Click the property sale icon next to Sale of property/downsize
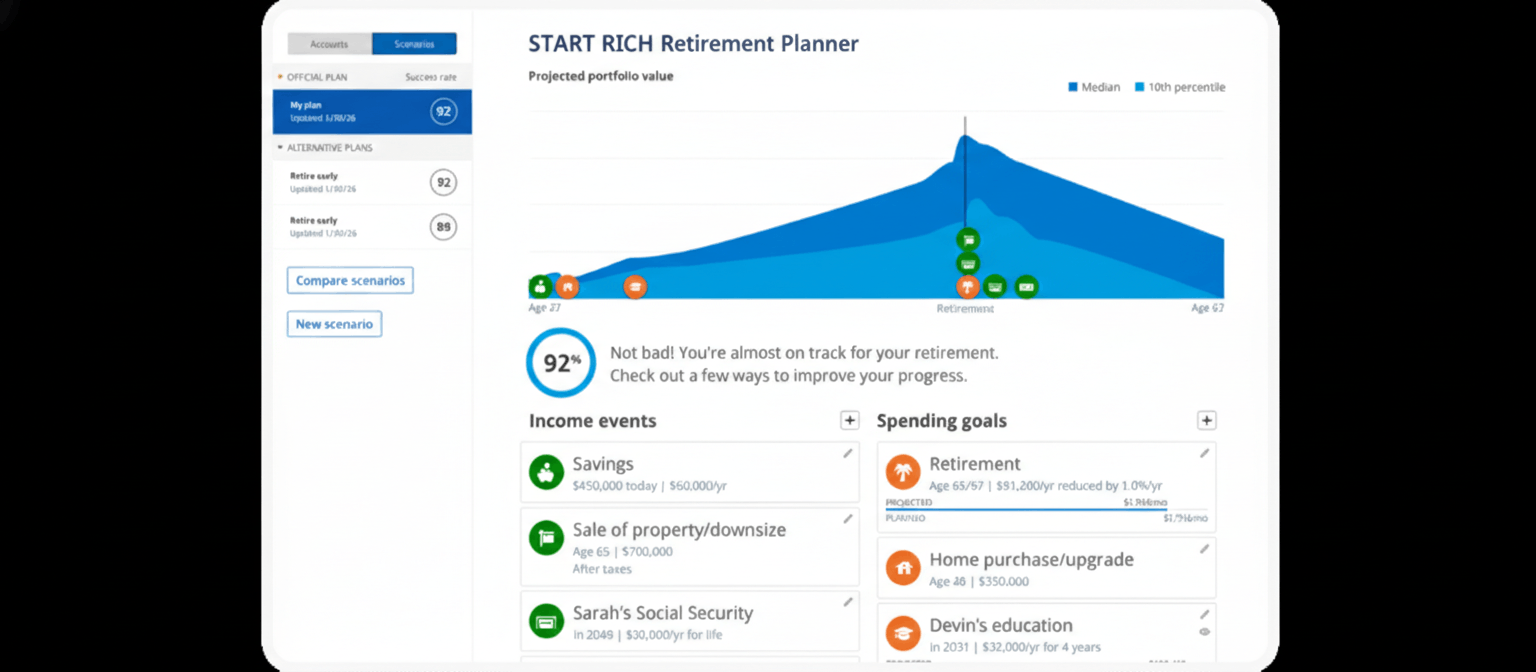Image resolution: width=1536 pixels, height=672 pixels. (x=546, y=538)
